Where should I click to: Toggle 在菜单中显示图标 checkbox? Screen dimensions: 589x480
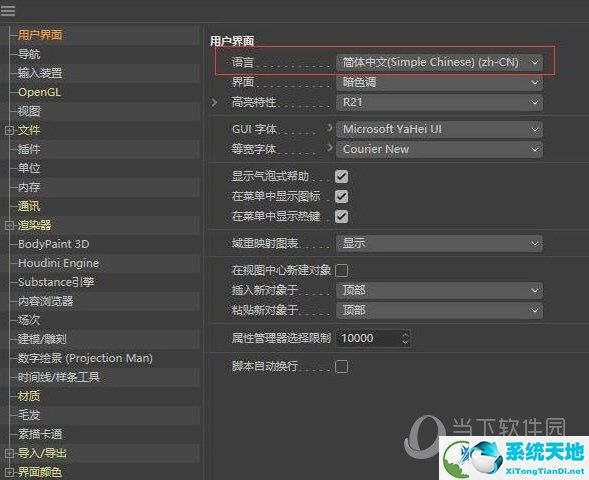(341, 196)
